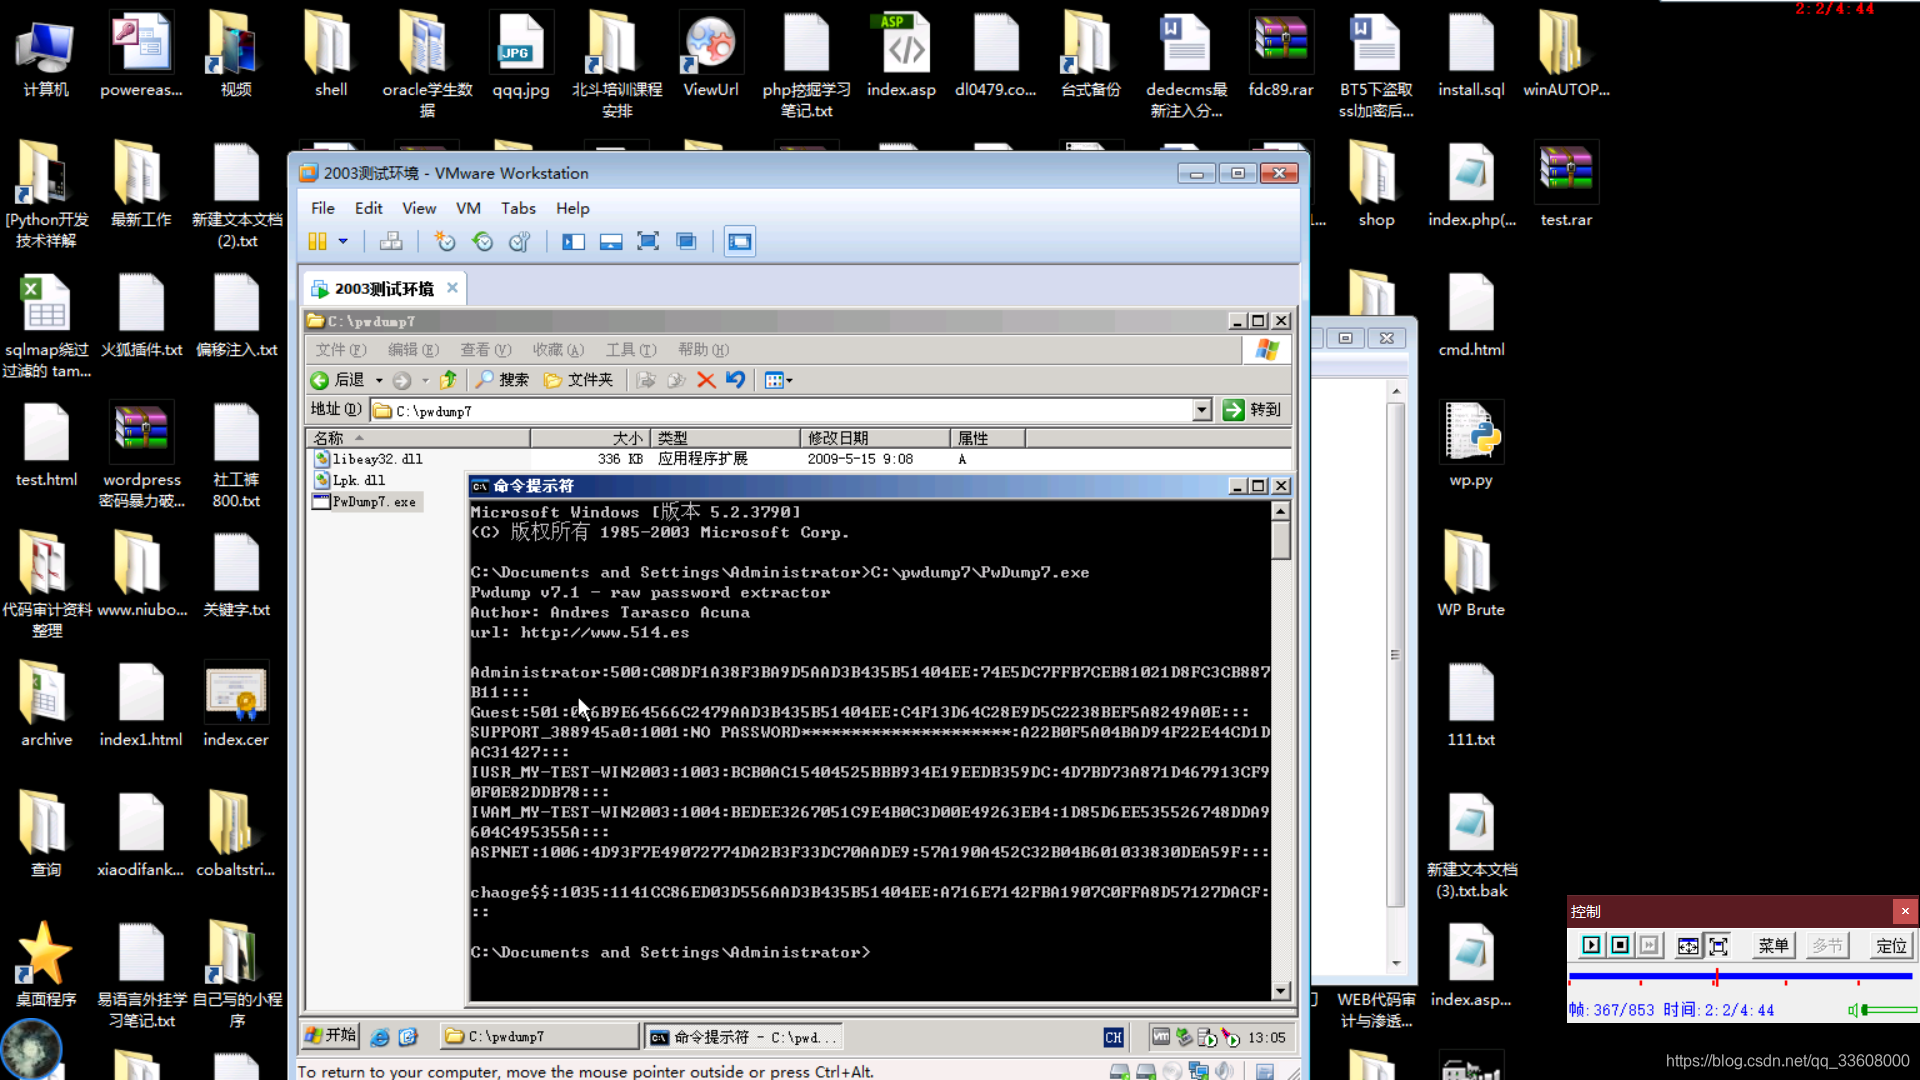Sort files by 修改日期 column header
1920x1080 pixels.
coord(875,438)
